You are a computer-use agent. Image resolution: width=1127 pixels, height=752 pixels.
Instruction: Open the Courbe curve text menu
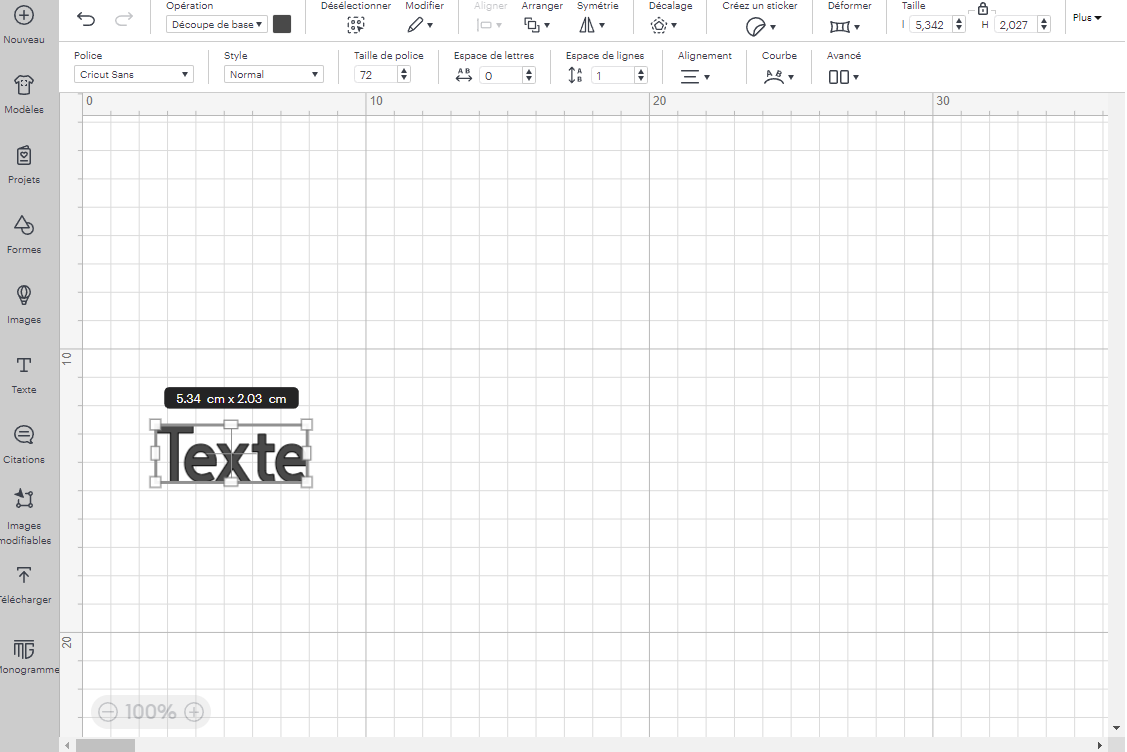click(x=778, y=76)
